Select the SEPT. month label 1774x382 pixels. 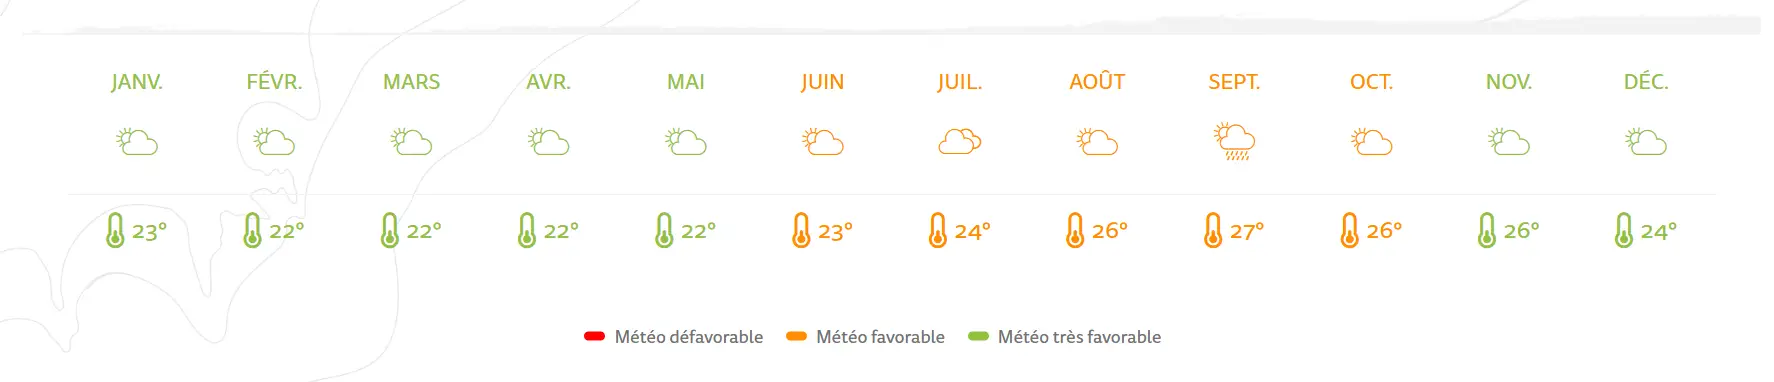pos(1234,82)
